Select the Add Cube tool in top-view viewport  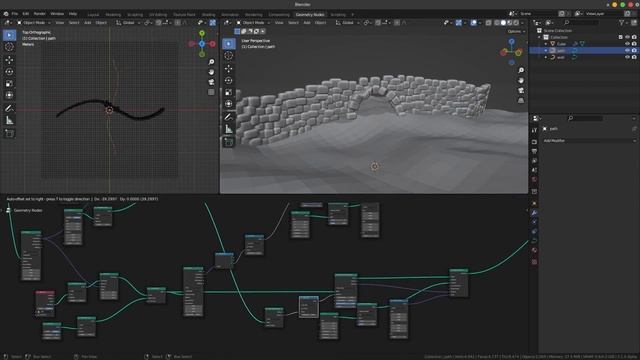click(9, 133)
